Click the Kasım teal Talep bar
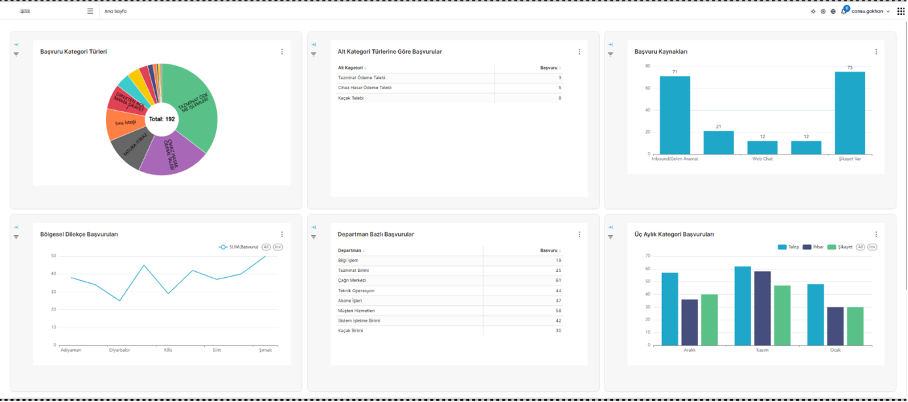 point(742,306)
